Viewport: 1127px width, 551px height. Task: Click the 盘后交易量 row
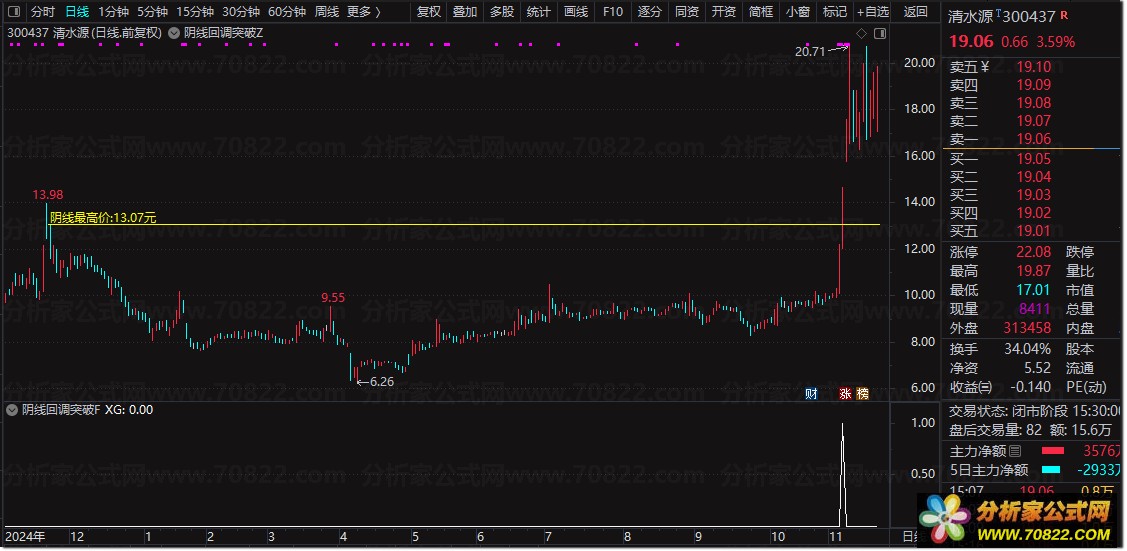coord(1031,430)
